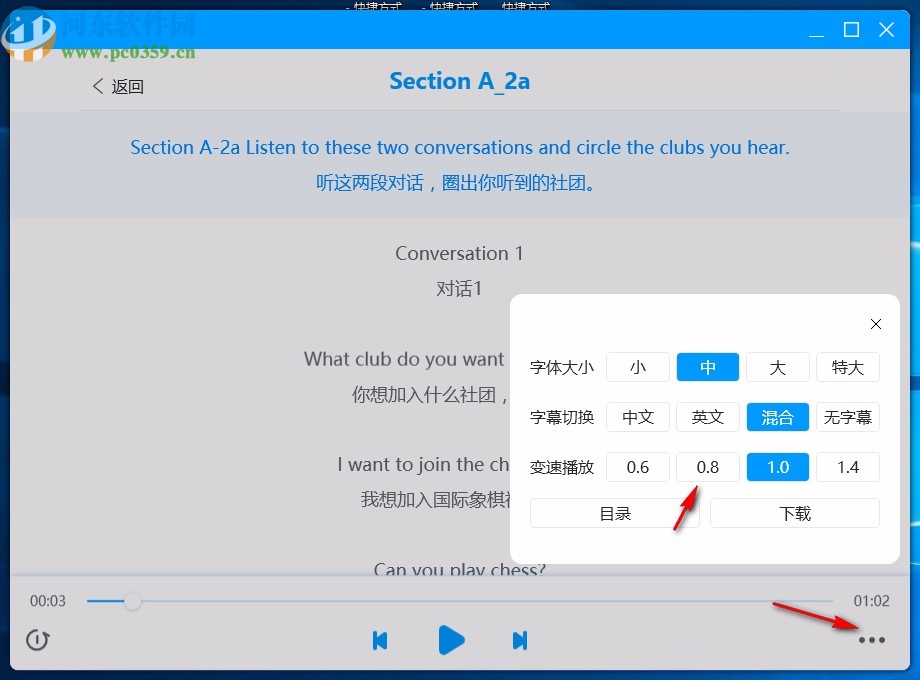Switch subtitles to 中文
Screen dimensions: 920x680
[637, 417]
